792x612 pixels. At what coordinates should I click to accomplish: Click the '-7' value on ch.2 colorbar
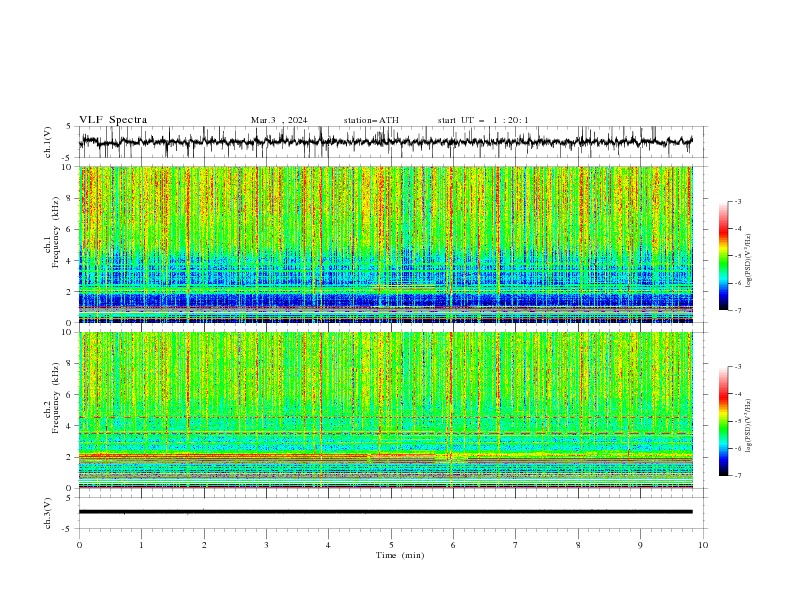click(738, 475)
